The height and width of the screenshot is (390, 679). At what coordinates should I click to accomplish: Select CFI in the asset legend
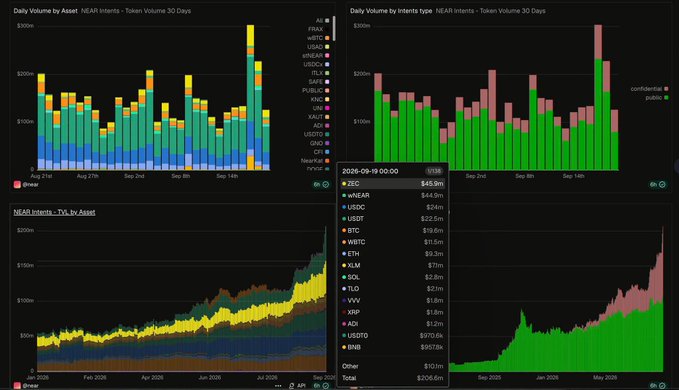[321, 152]
